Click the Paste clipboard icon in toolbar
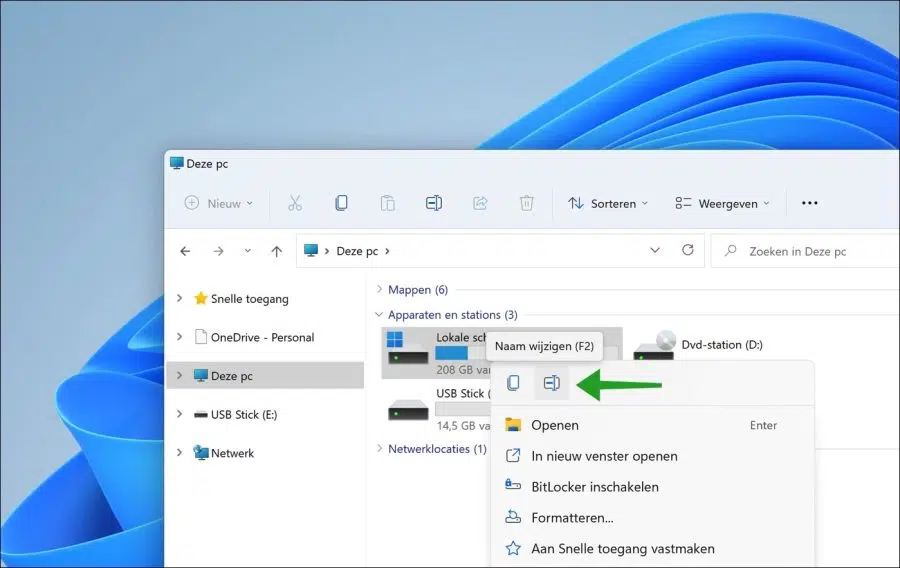The image size is (900, 568). coord(387,203)
